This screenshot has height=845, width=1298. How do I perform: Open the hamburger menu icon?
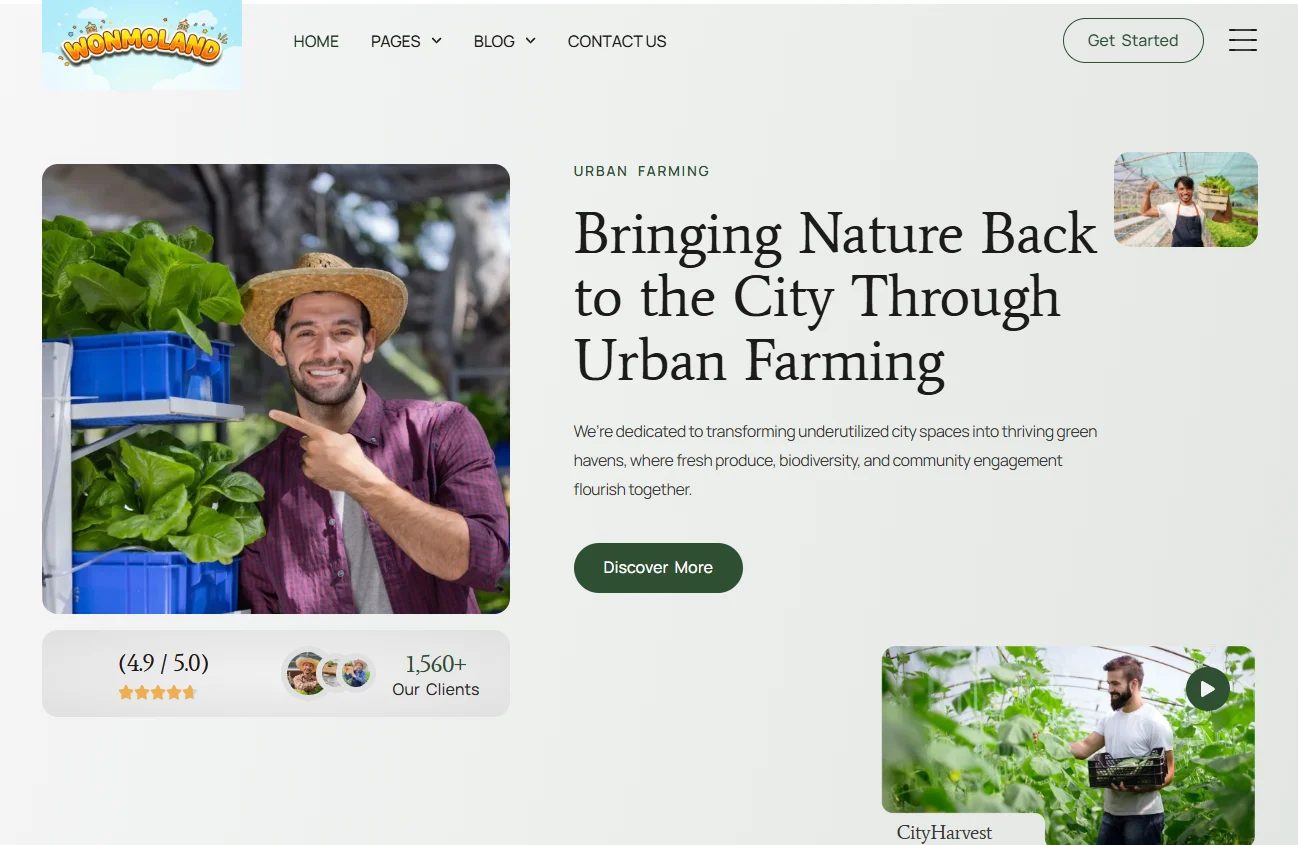1243,40
